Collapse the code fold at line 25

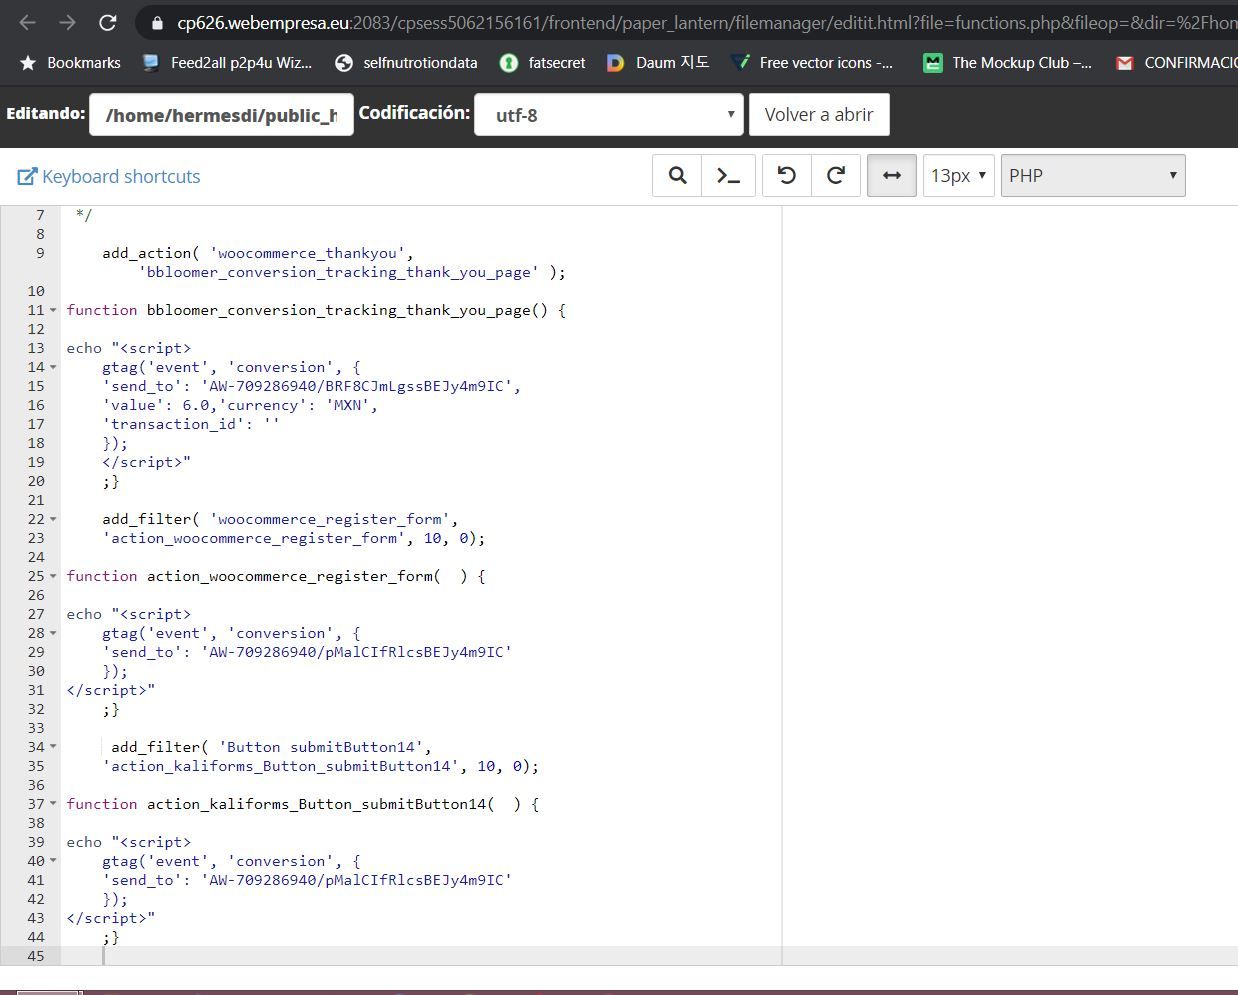coord(53,576)
